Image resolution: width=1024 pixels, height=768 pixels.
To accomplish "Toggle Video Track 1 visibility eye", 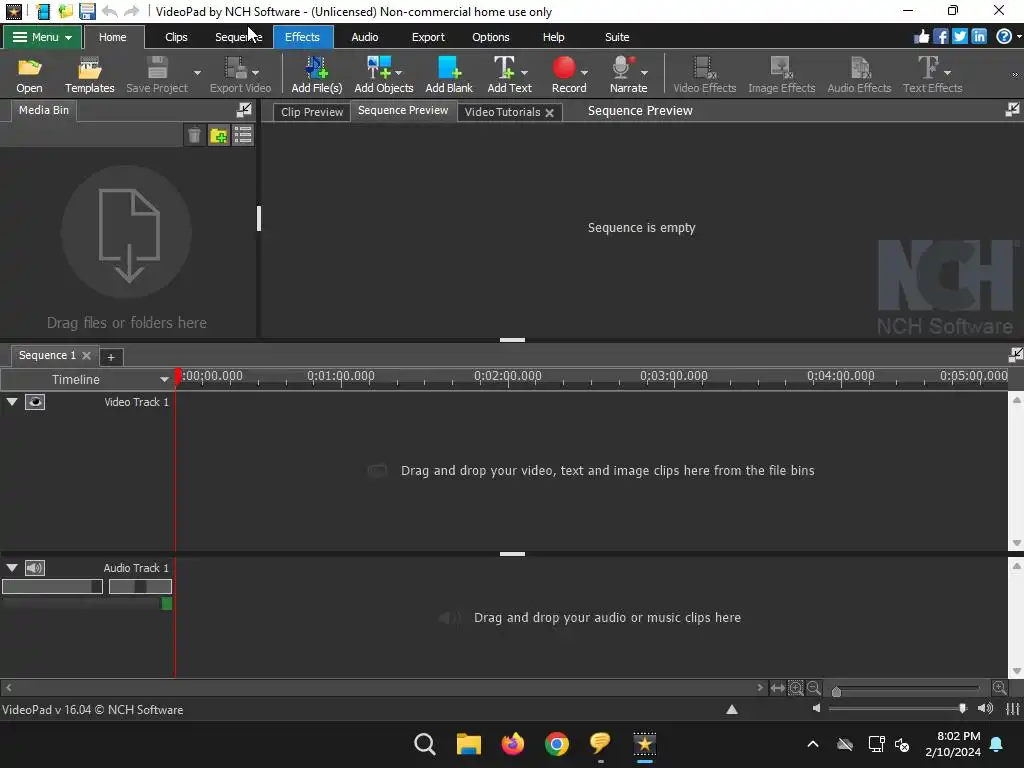I will coord(35,402).
